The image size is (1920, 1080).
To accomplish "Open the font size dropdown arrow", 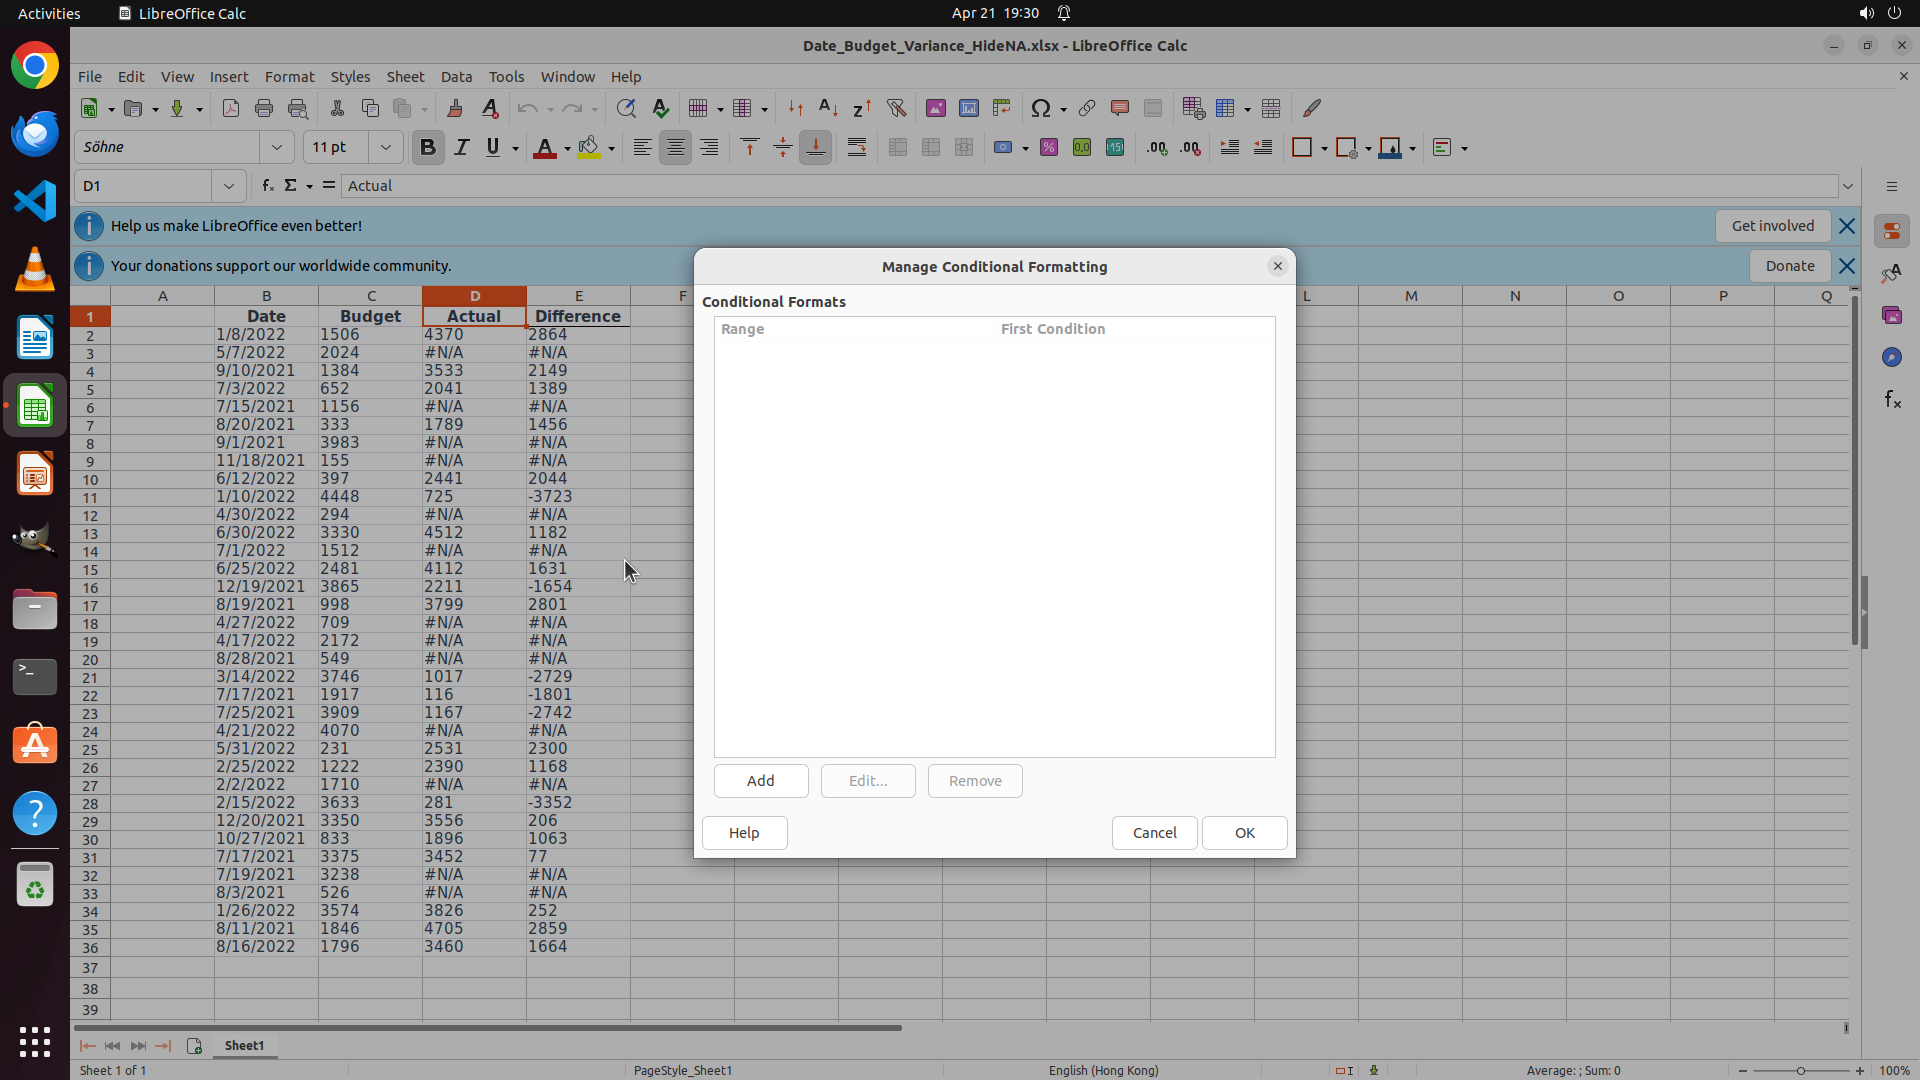I will click(x=386, y=148).
